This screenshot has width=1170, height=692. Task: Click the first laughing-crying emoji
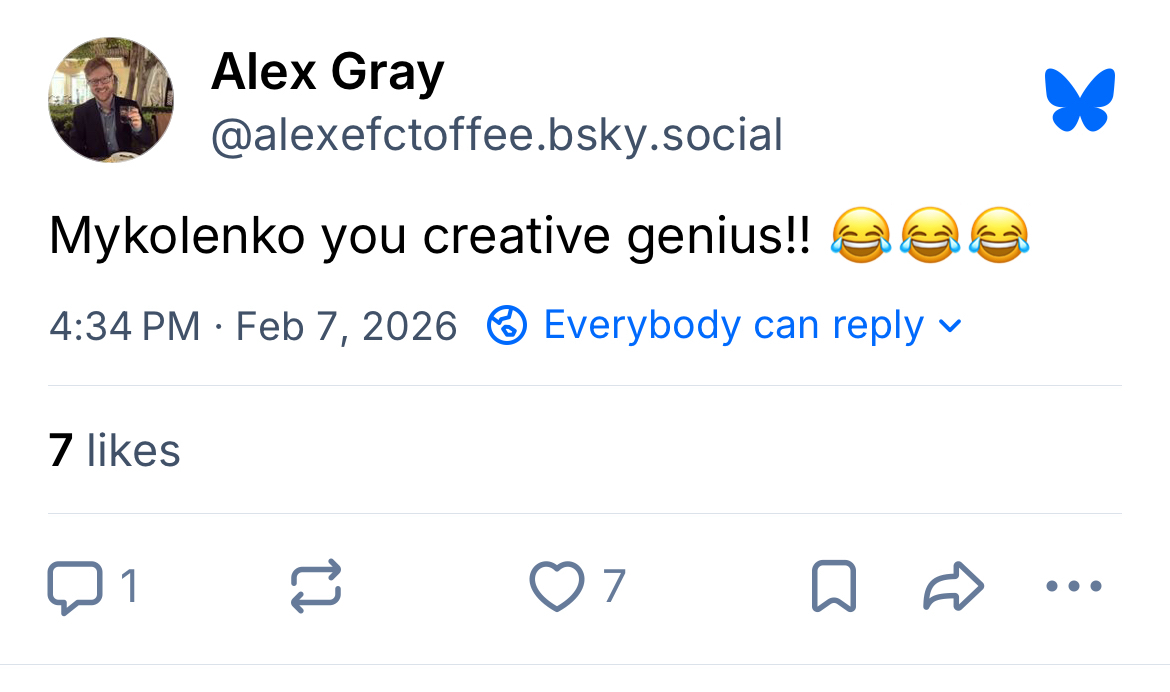click(x=860, y=237)
